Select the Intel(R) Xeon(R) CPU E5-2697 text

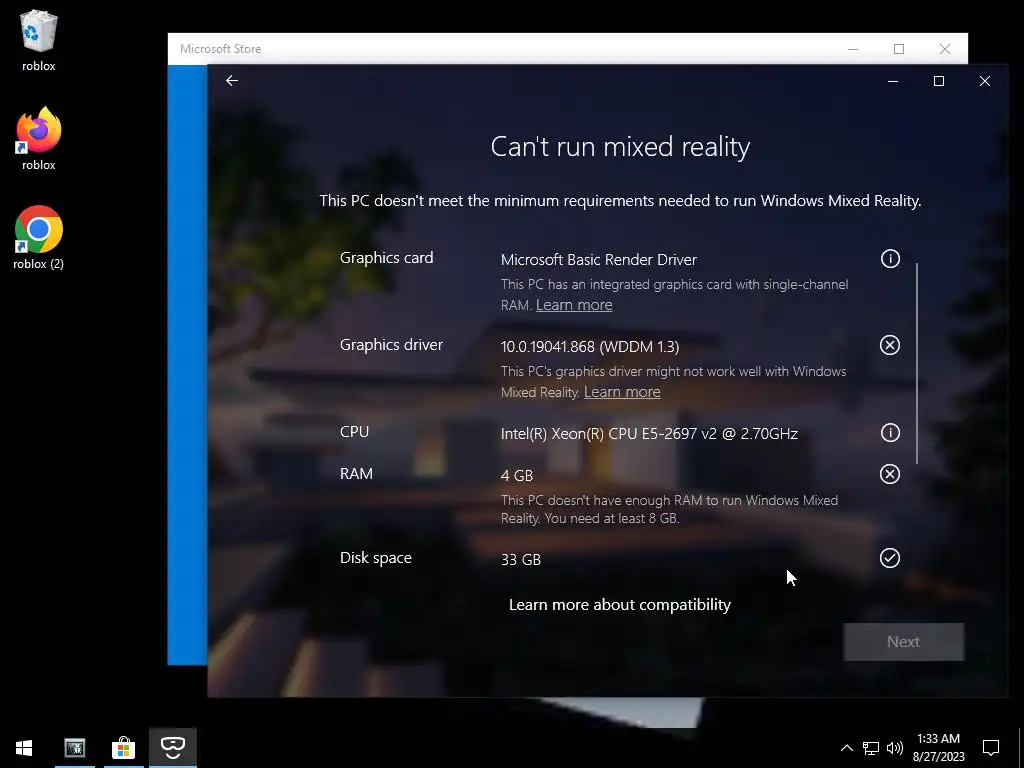click(649, 434)
